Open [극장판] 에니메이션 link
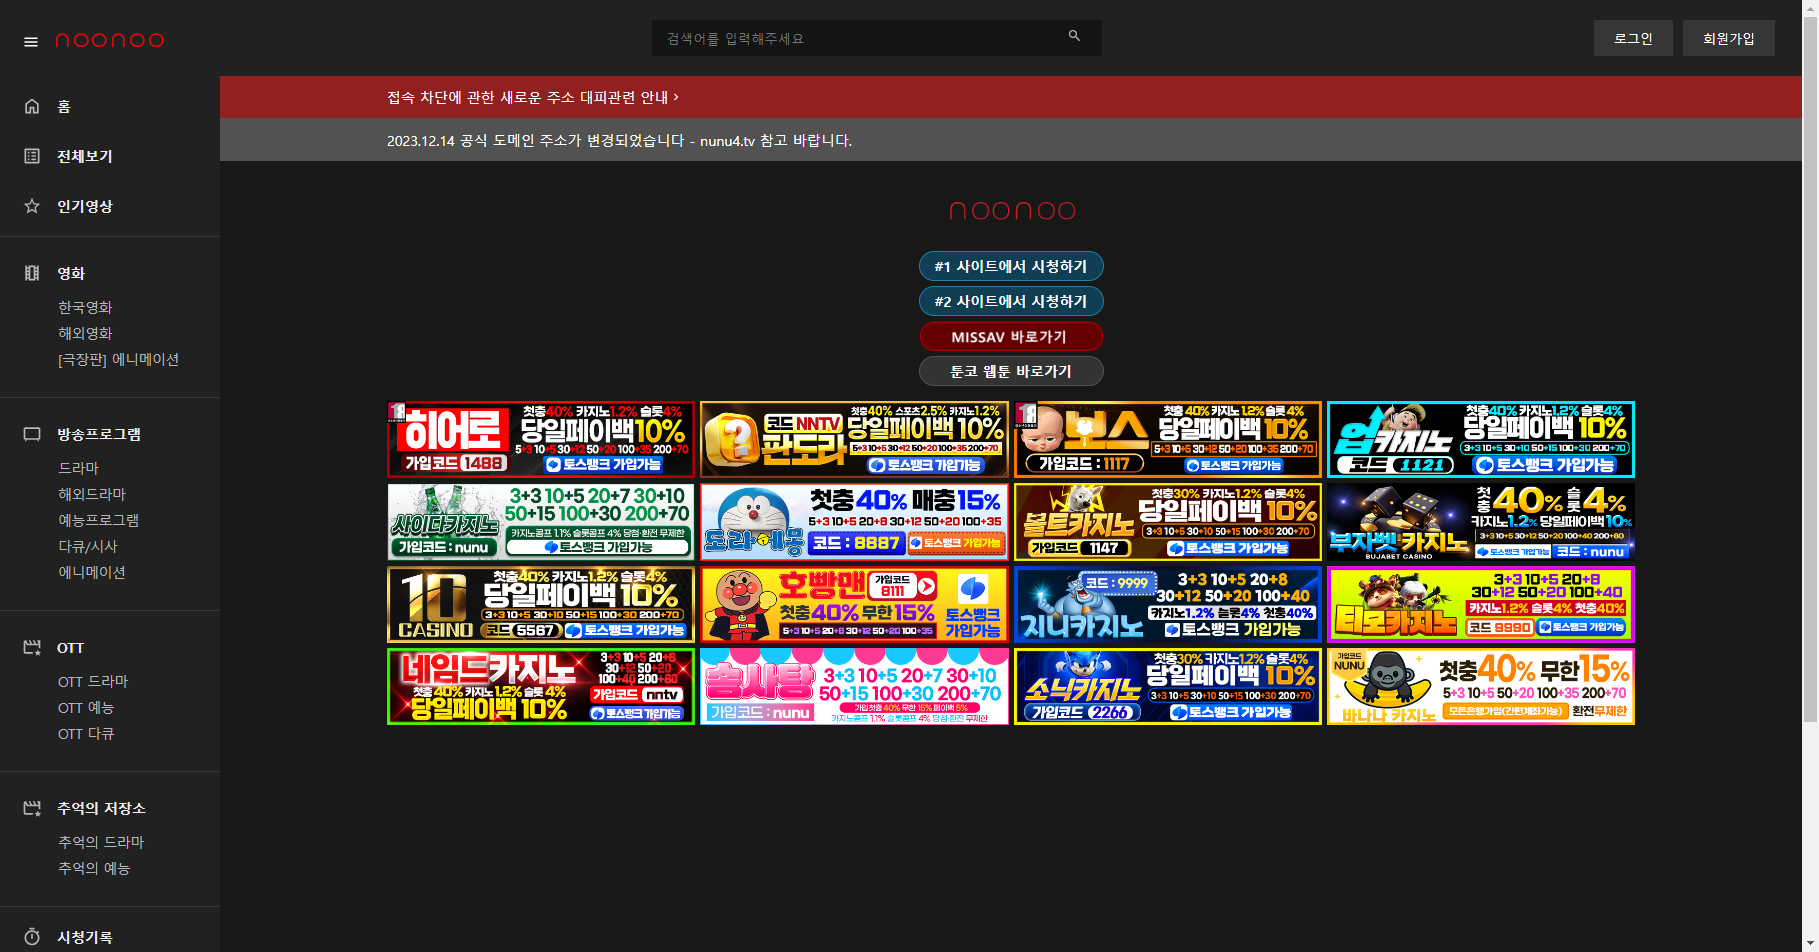 [118, 359]
